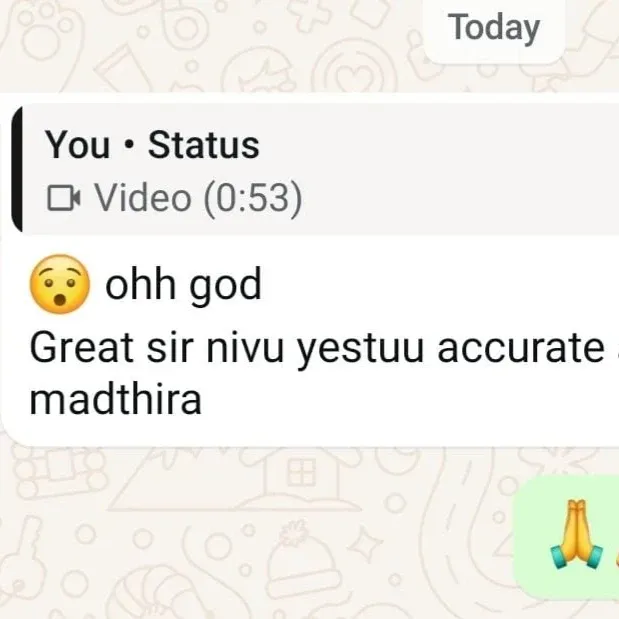Click the Today date chip
This screenshot has width=619, height=619.
click(494, 28)
